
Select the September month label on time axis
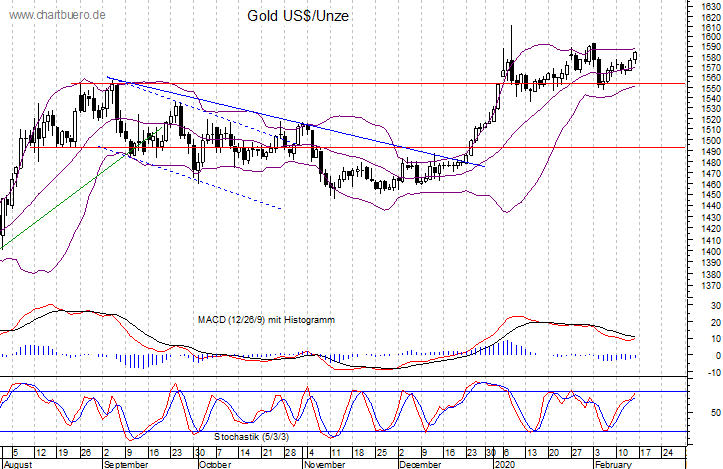127,465
